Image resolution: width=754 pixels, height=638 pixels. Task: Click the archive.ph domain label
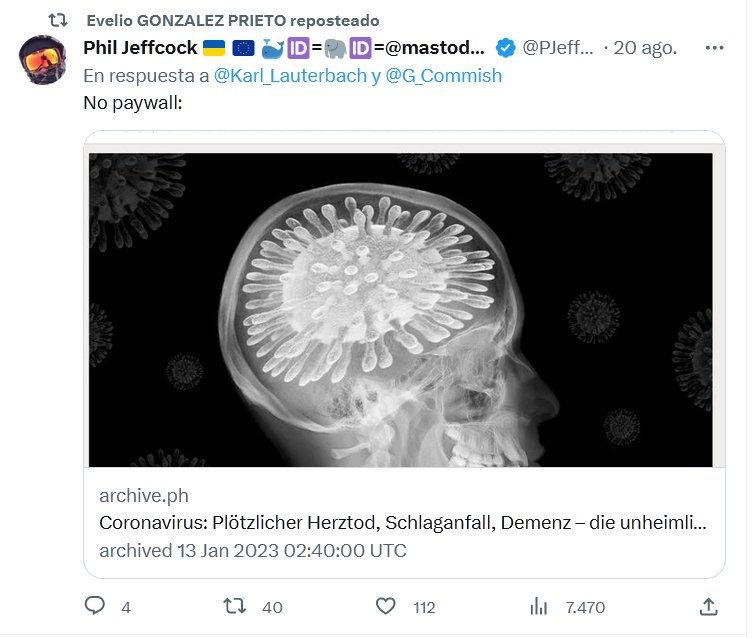tap(144, 496)
